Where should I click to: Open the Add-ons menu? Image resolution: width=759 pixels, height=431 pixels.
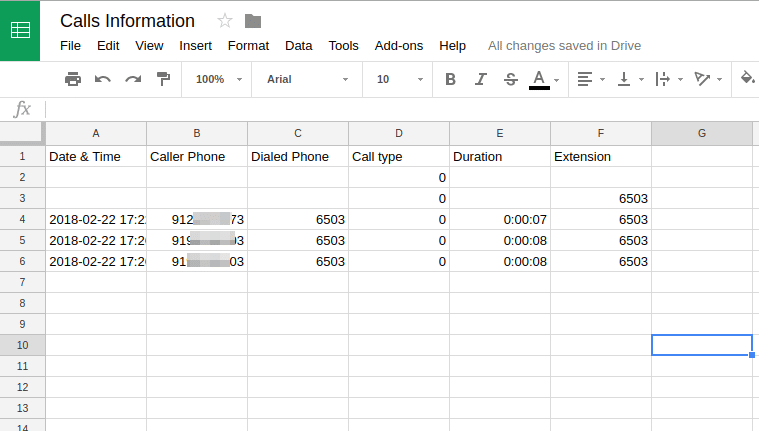[399, 46]
